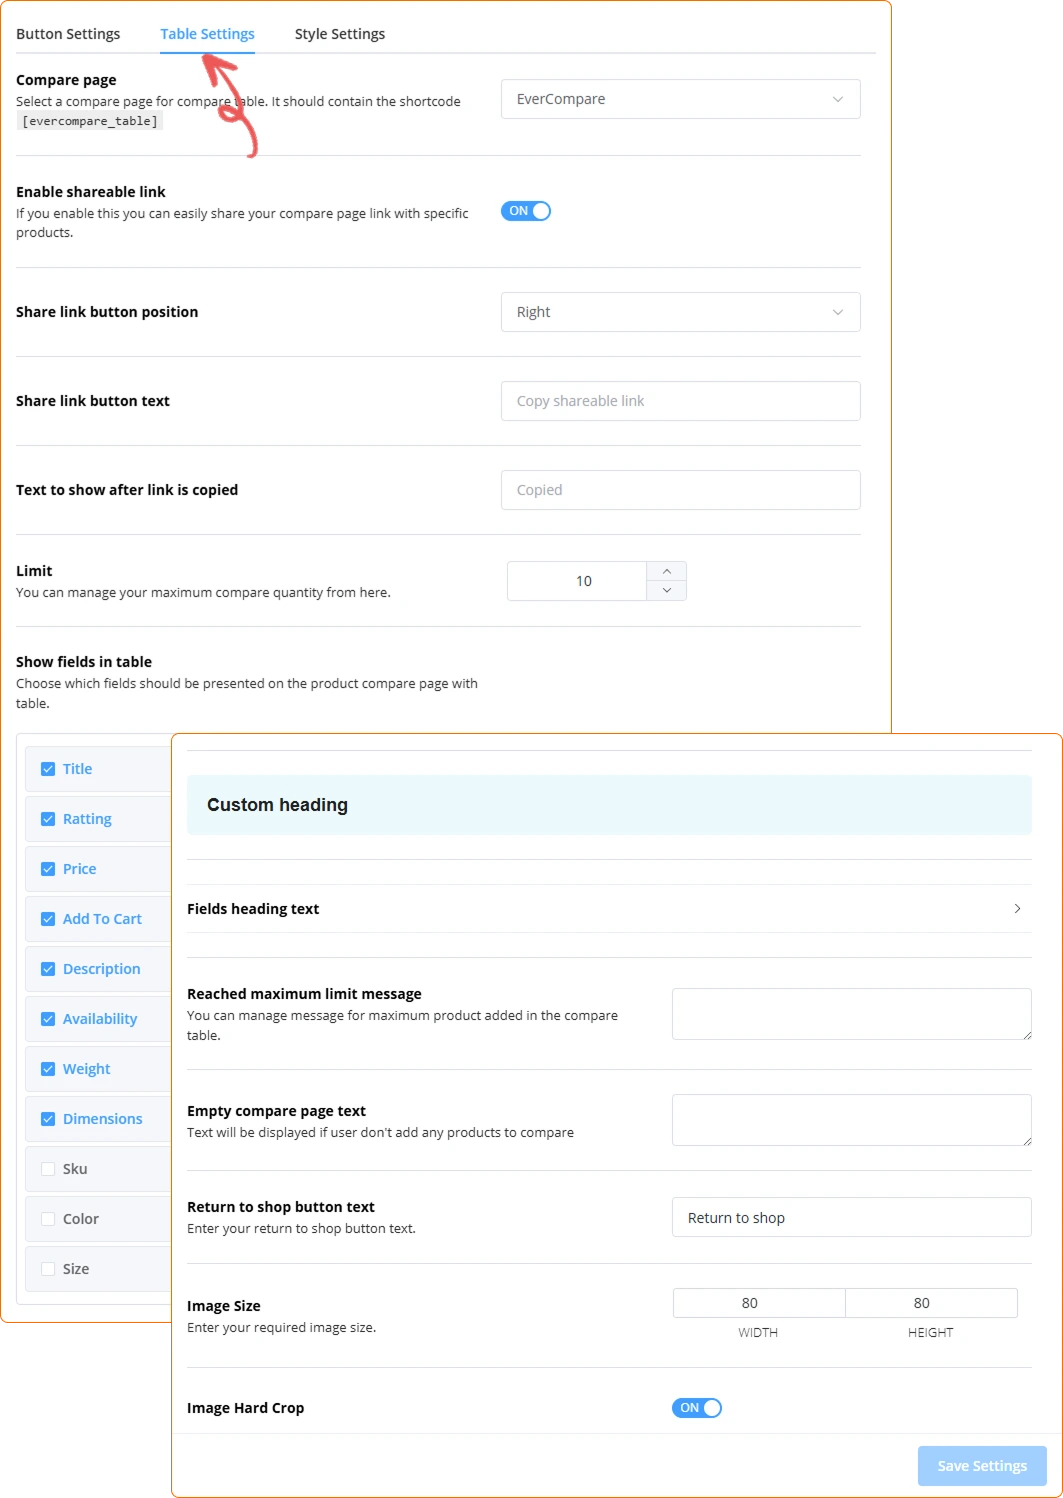Image resolution: width=1063 pixels, height=1498 pixels.
Task: Uncheck the Title field checkbox
Action: [48, 769]
